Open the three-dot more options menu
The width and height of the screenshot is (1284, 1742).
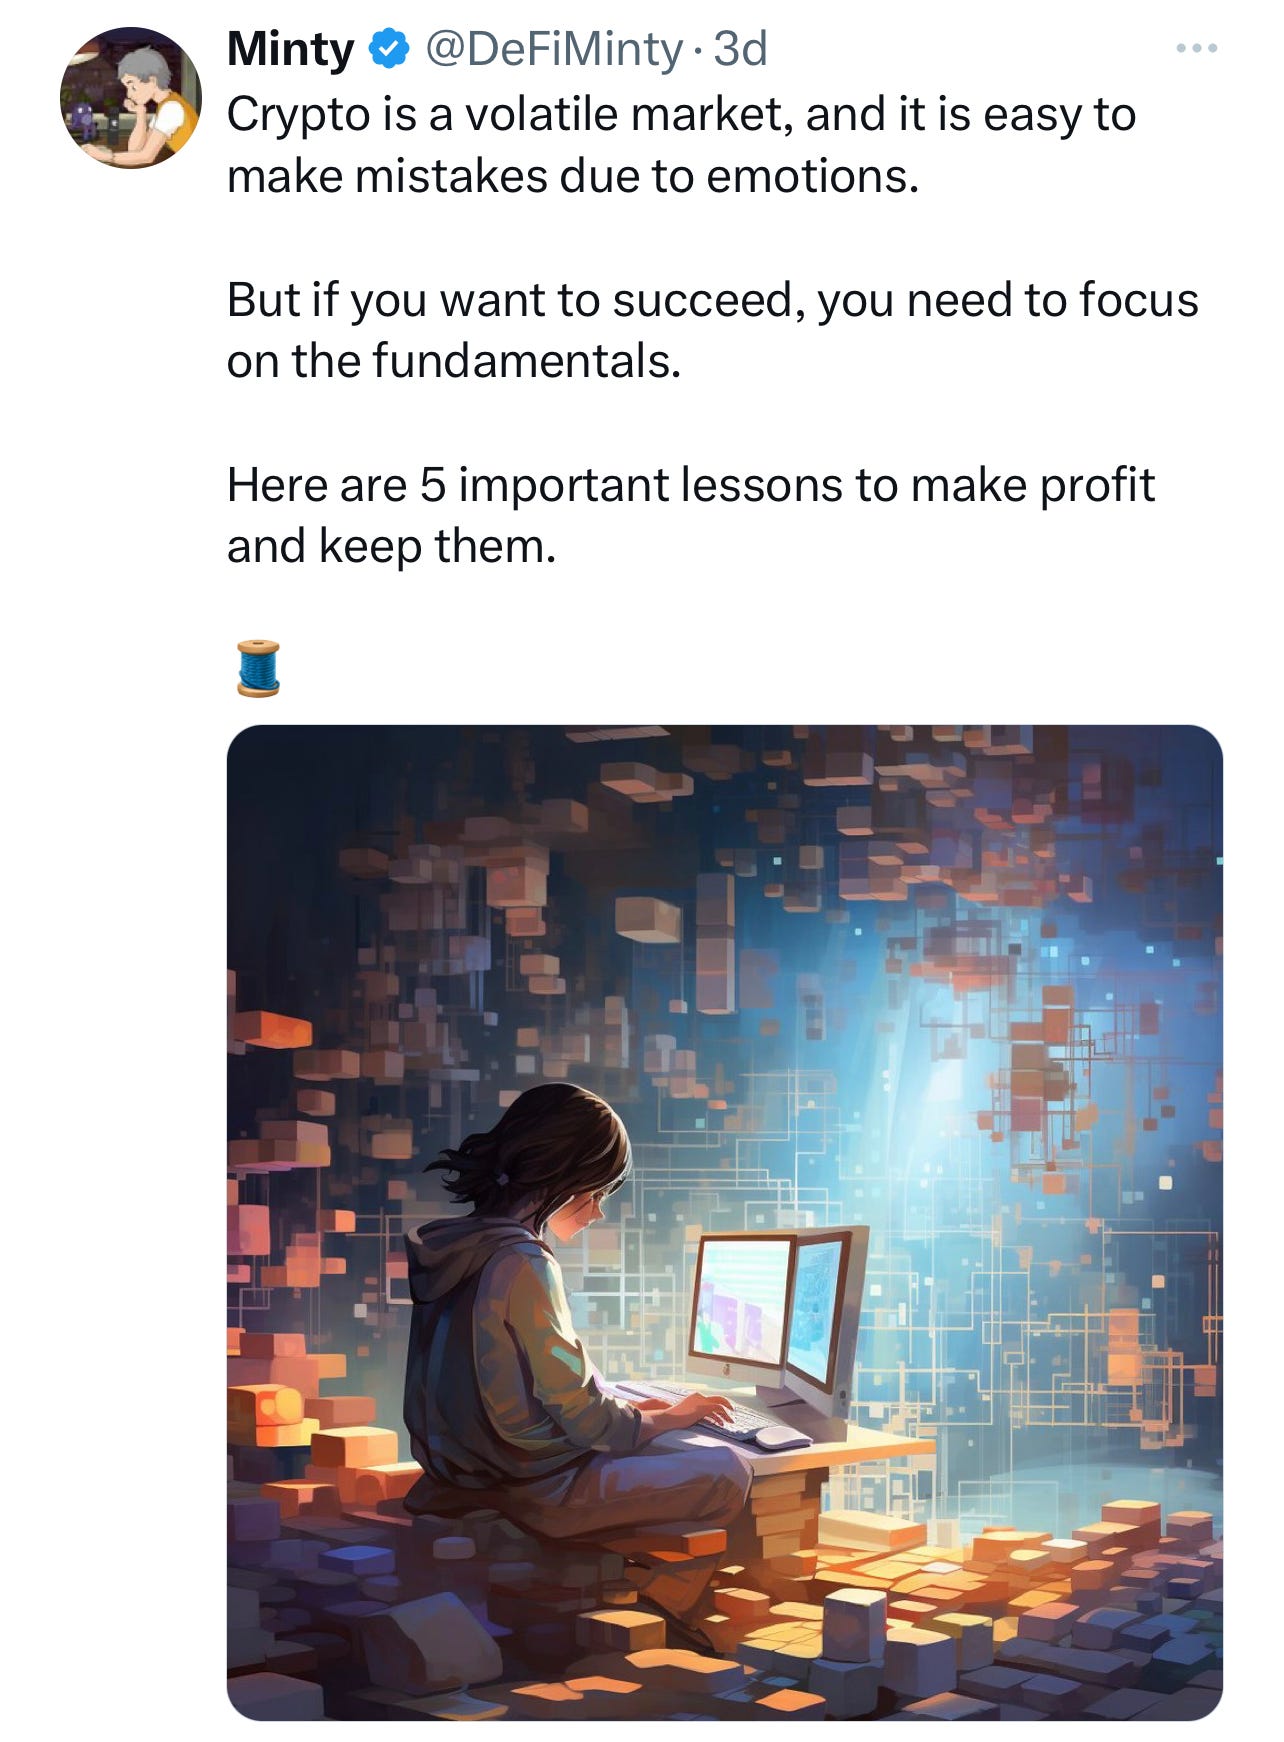click(1196, 48)
